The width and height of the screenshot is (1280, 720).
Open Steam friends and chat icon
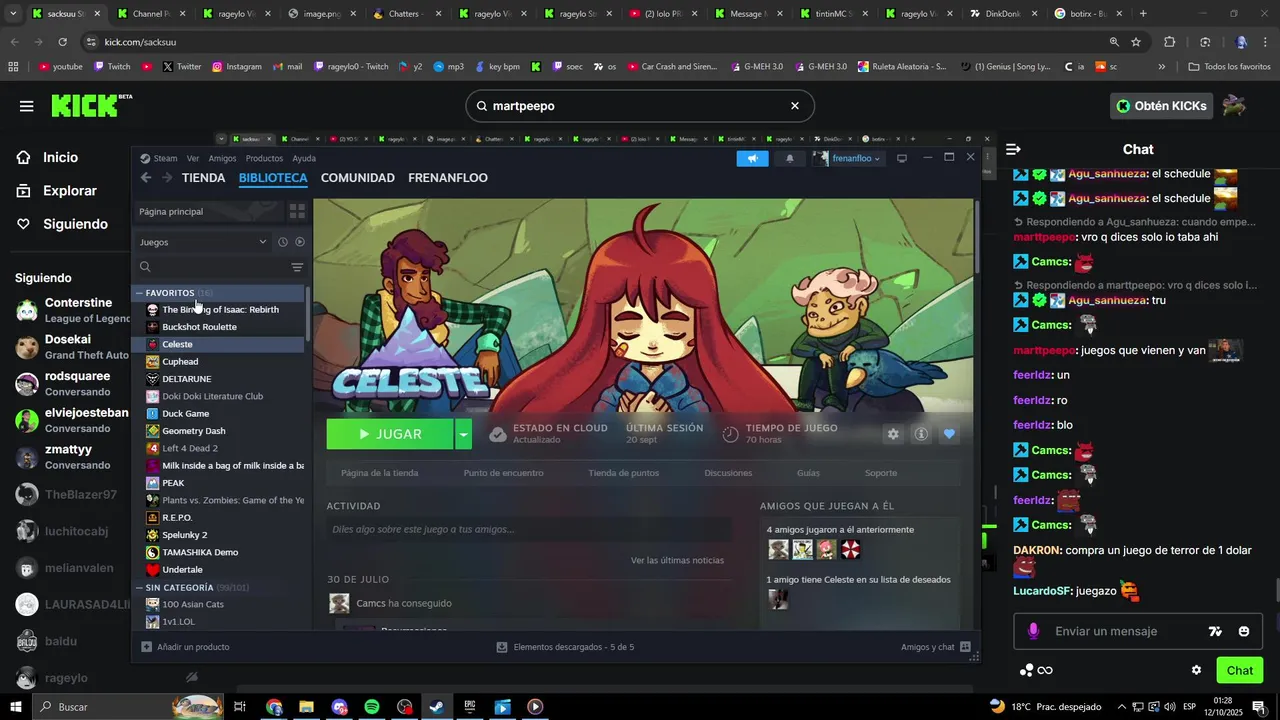(x=965, y=647)
